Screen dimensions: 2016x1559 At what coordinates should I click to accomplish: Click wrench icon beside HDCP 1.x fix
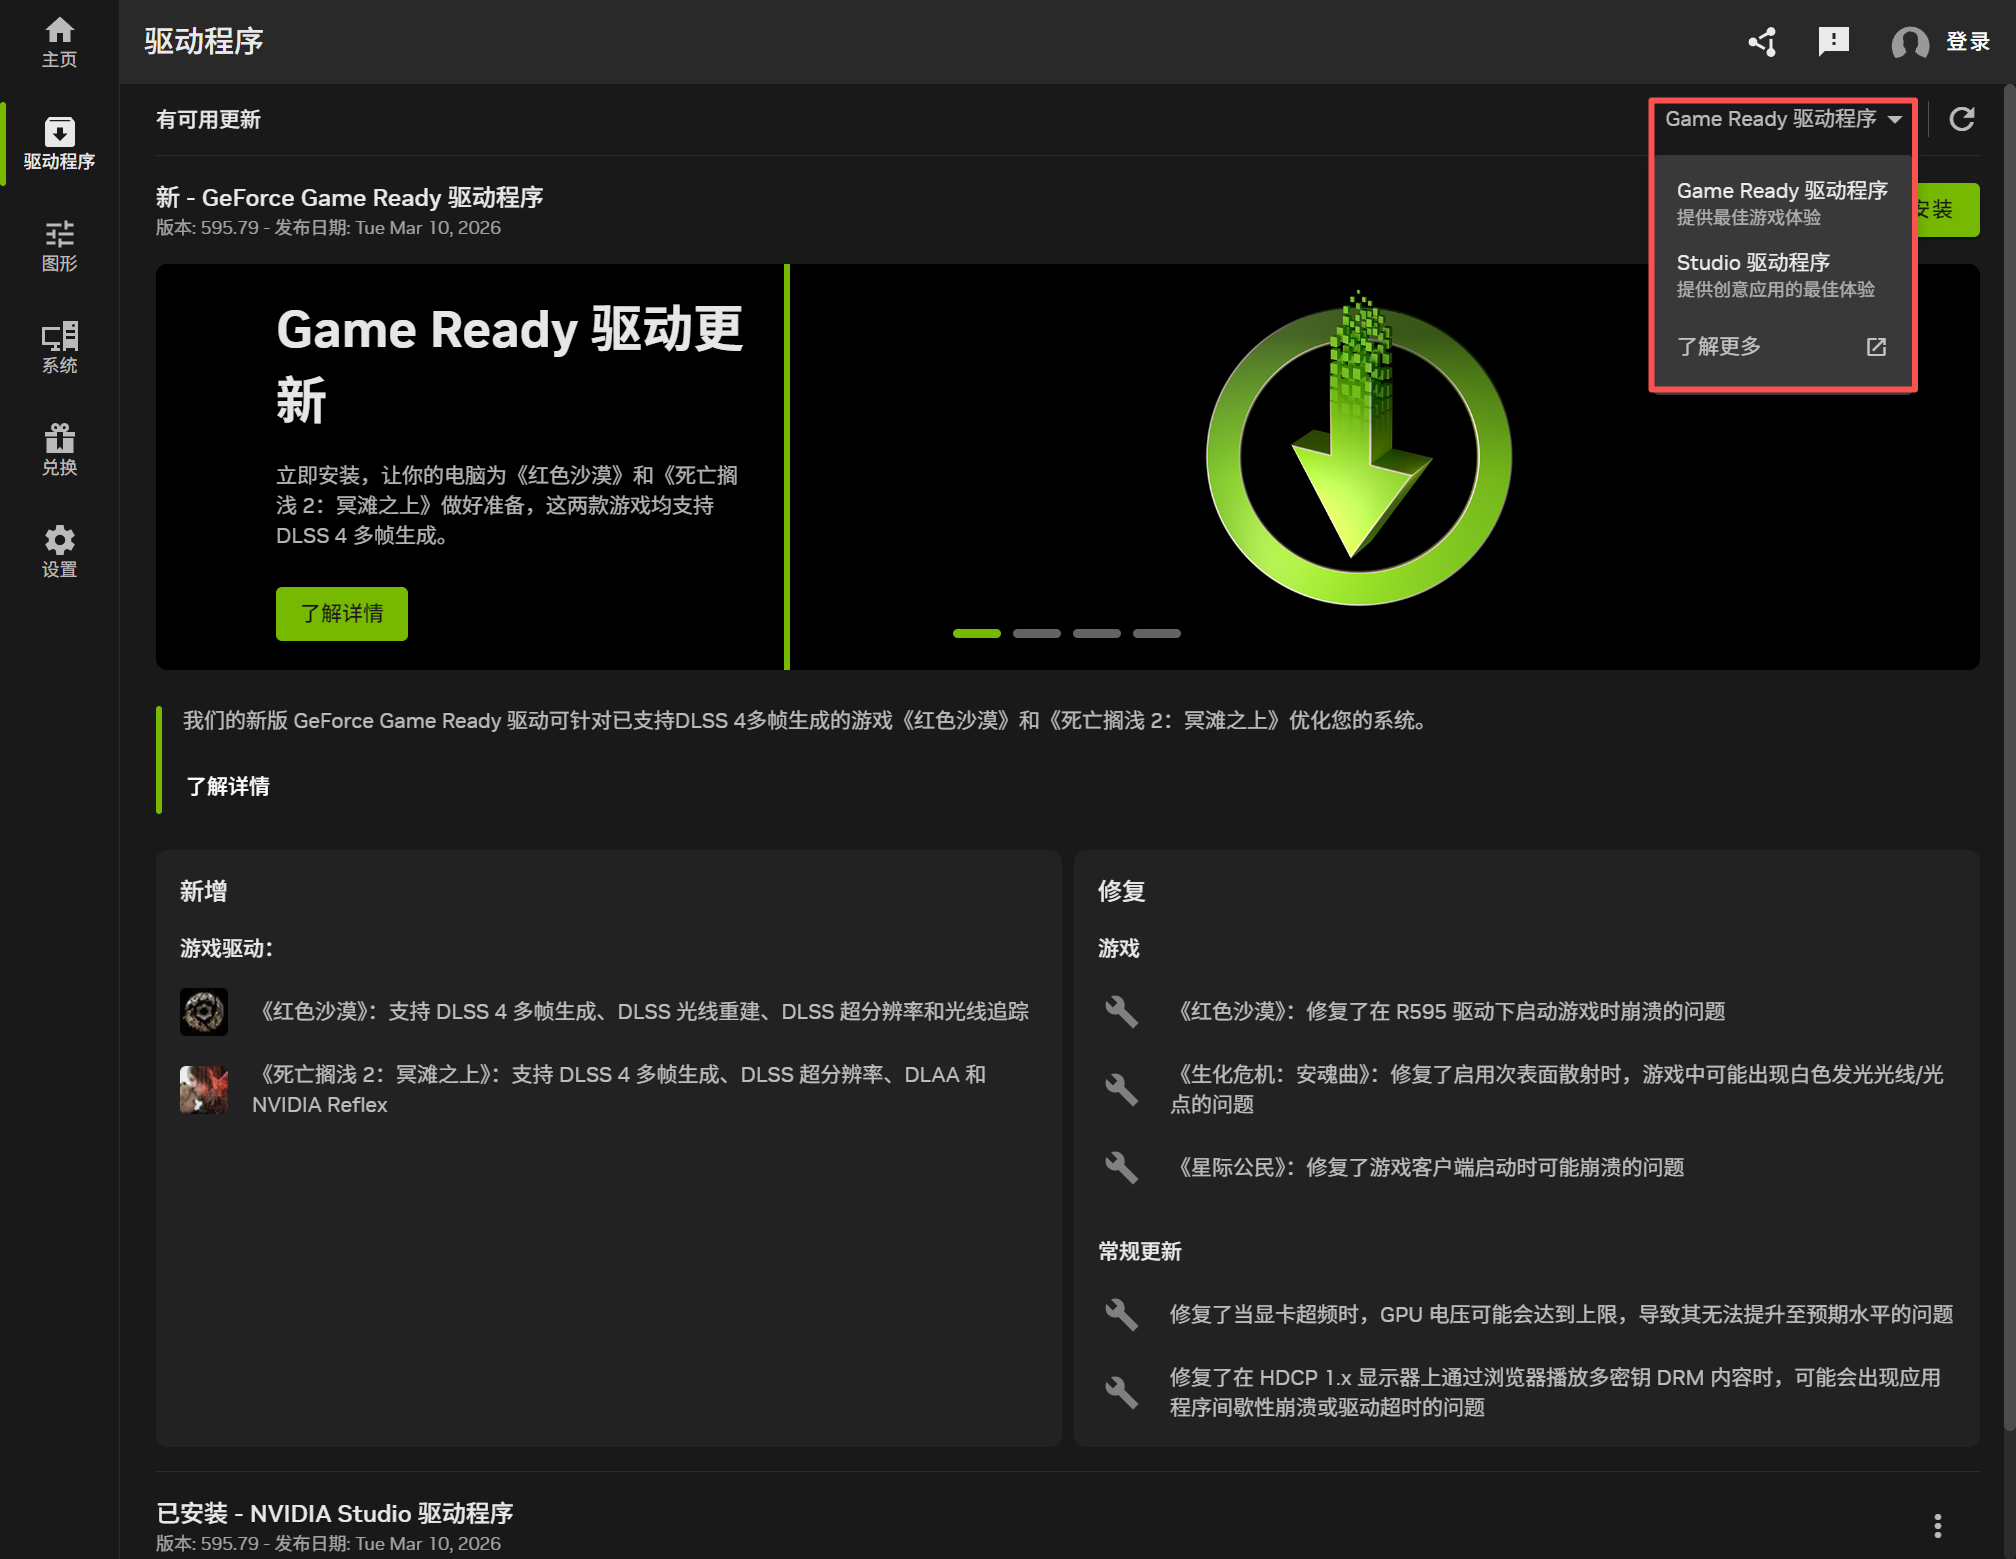click(1122, 1393)
